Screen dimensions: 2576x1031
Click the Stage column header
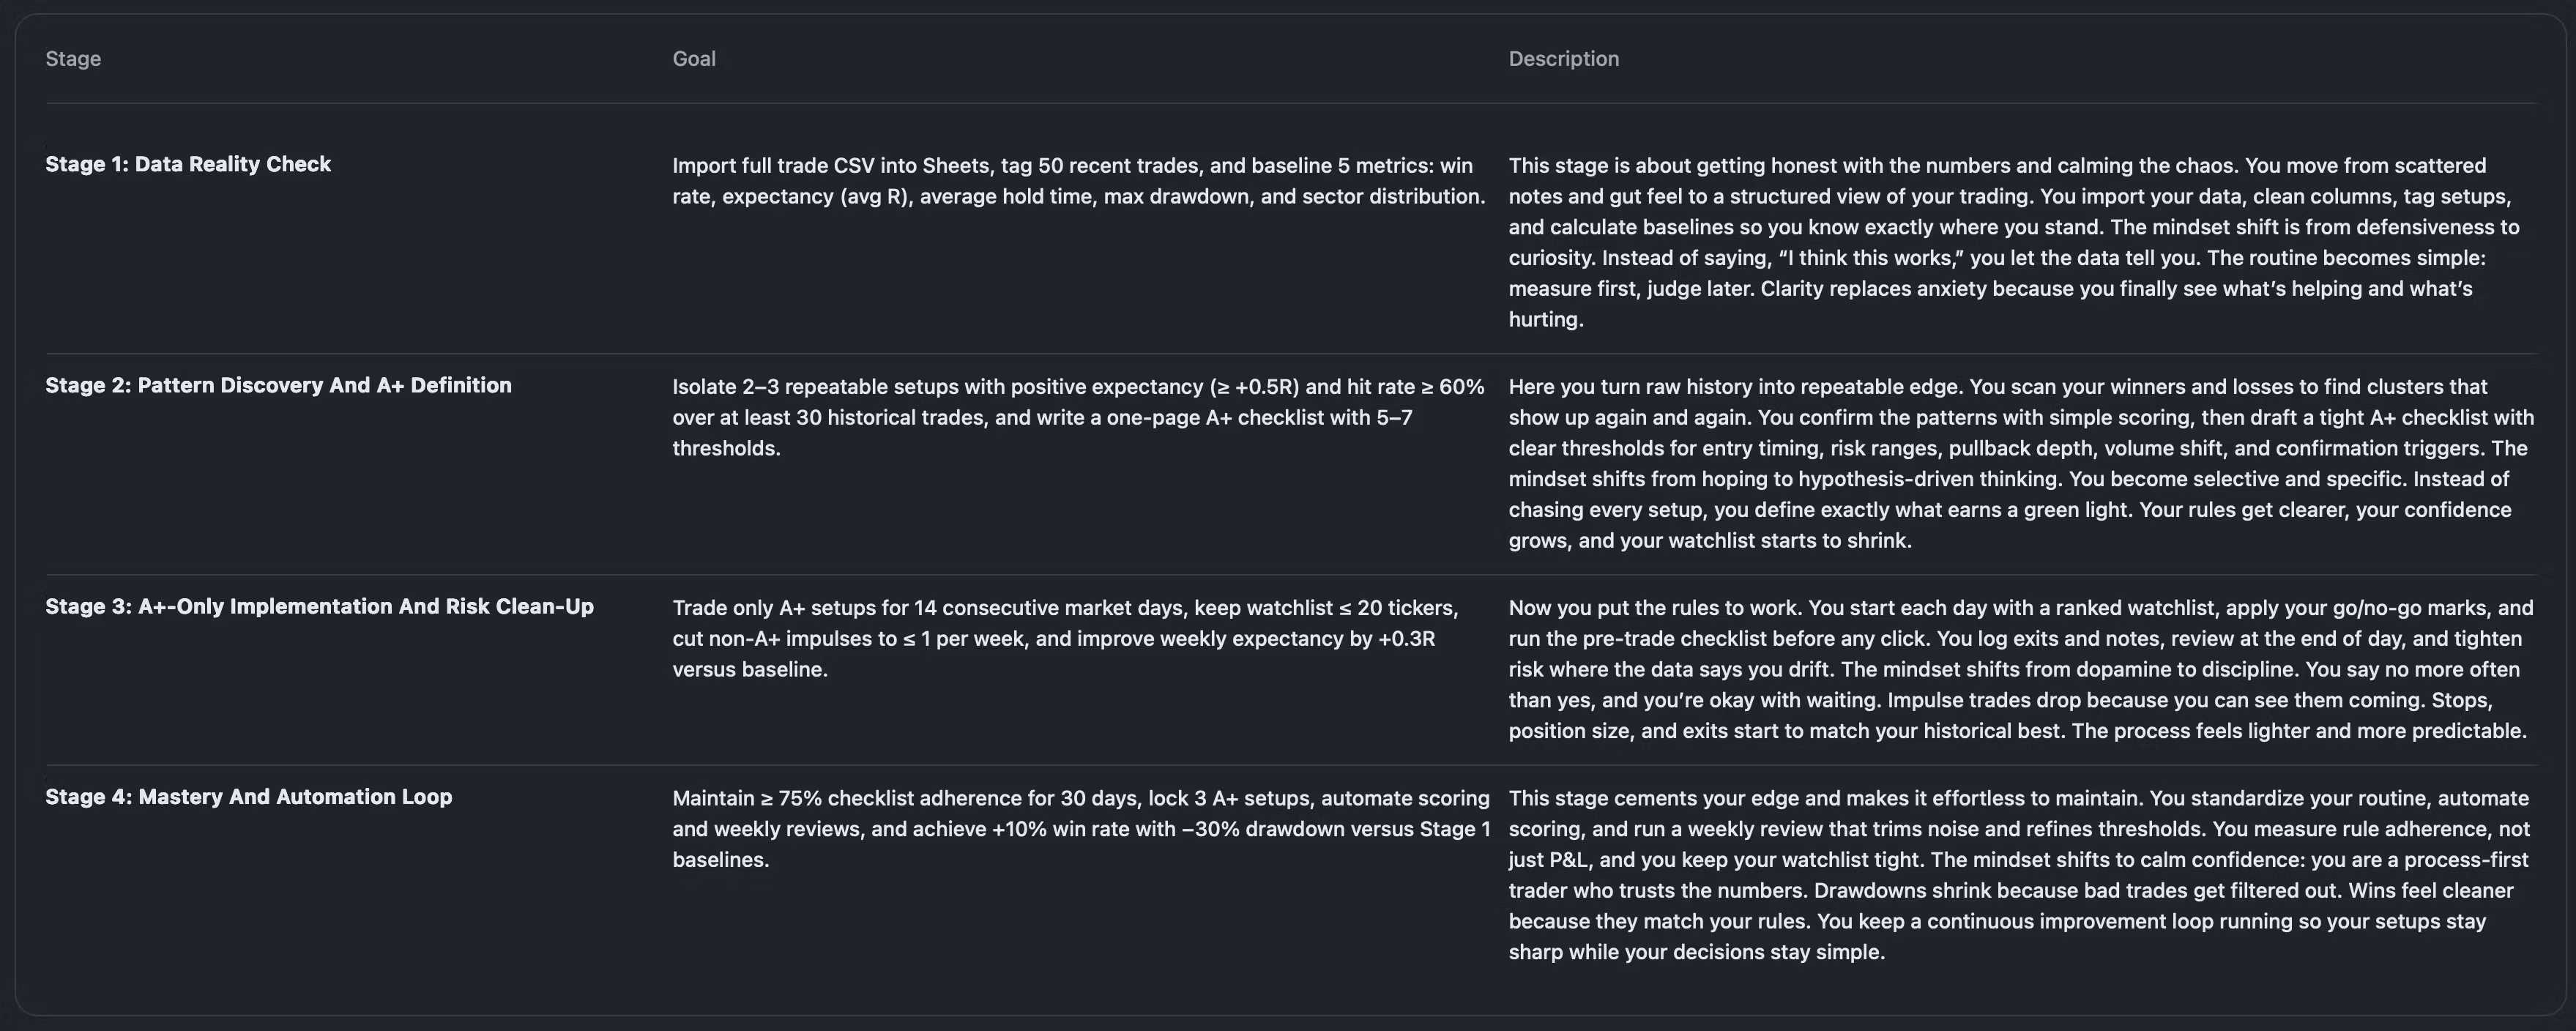point(73,59)
